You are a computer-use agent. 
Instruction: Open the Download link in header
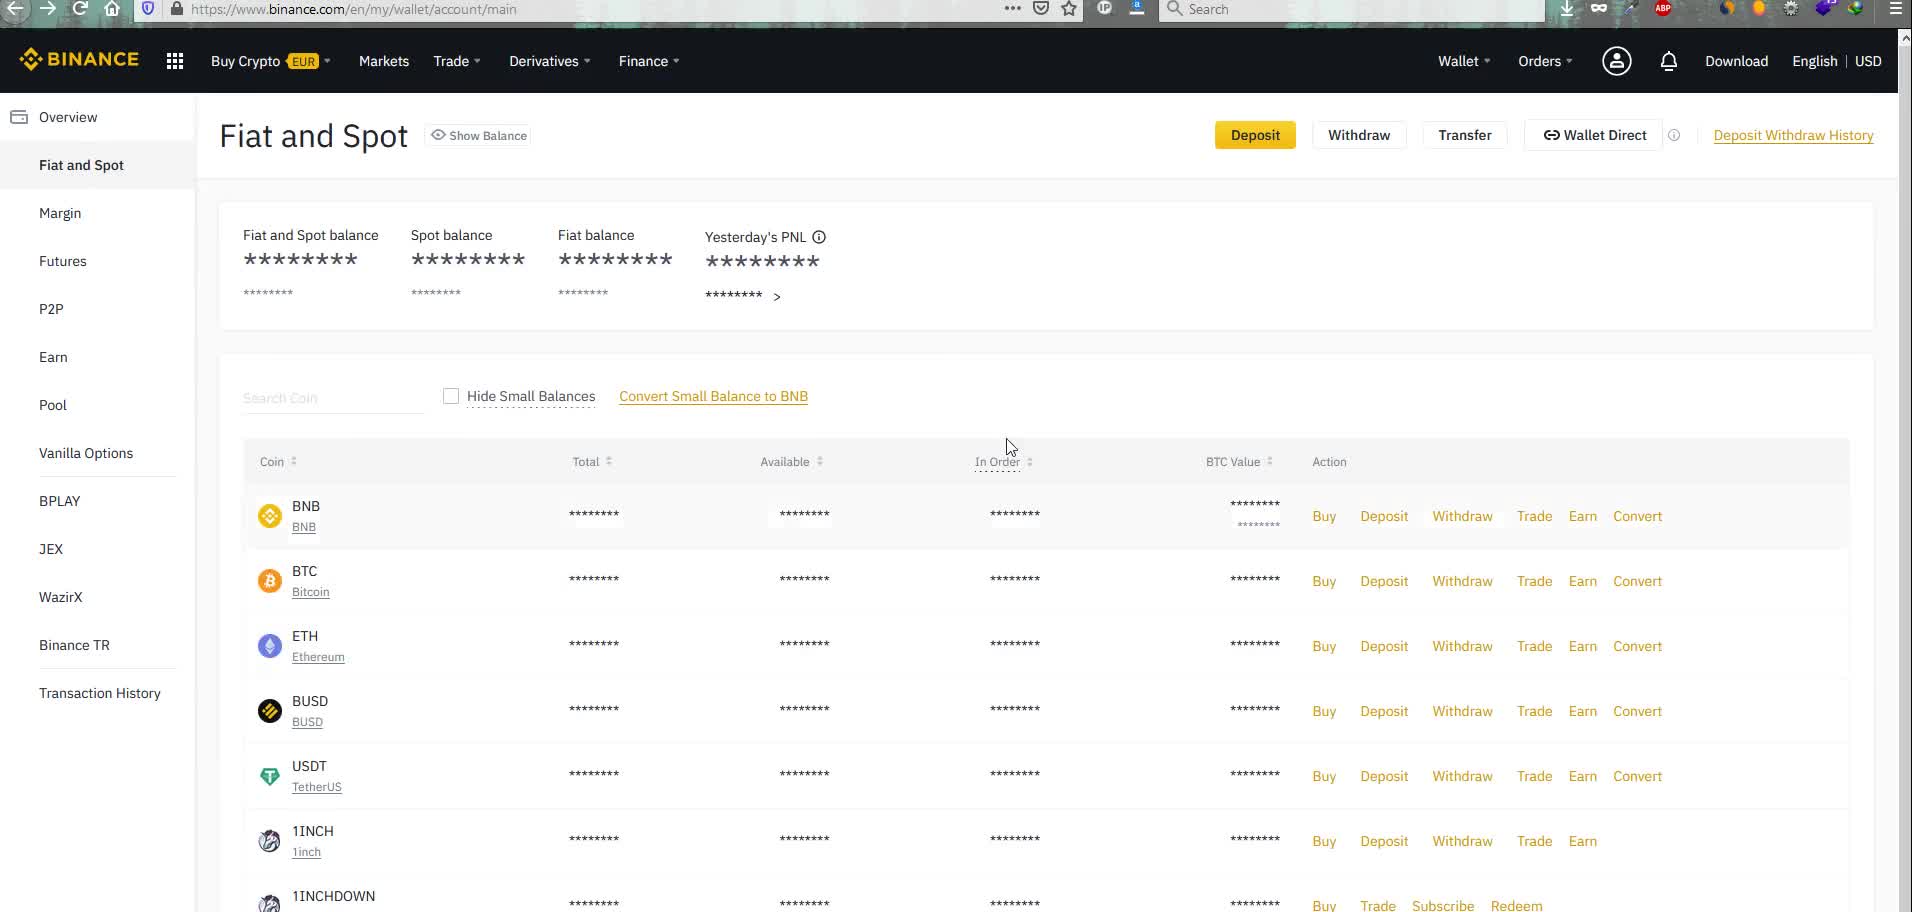(1736, 61)
